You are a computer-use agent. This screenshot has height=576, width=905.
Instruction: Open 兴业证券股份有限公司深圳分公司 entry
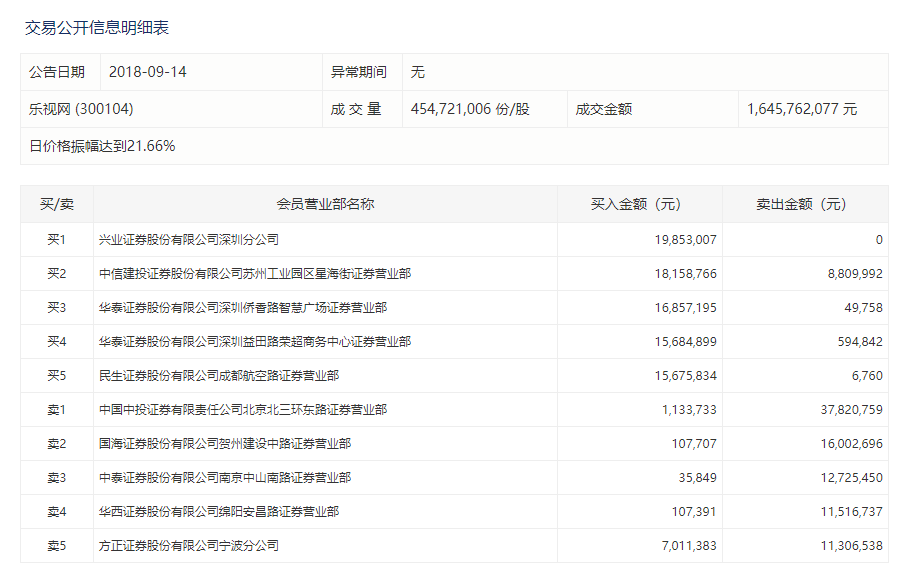[188, 240]
